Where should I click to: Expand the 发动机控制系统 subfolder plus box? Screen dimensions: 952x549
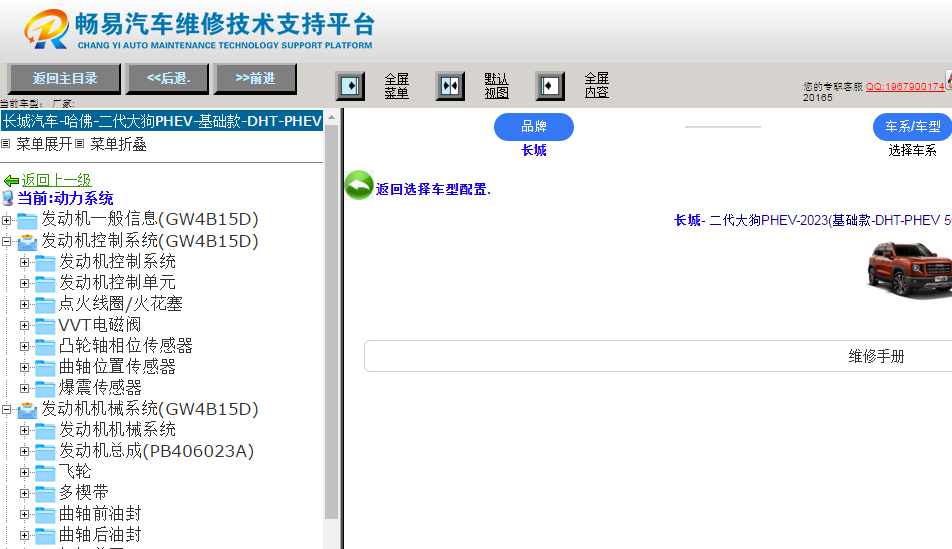point(24,262)
